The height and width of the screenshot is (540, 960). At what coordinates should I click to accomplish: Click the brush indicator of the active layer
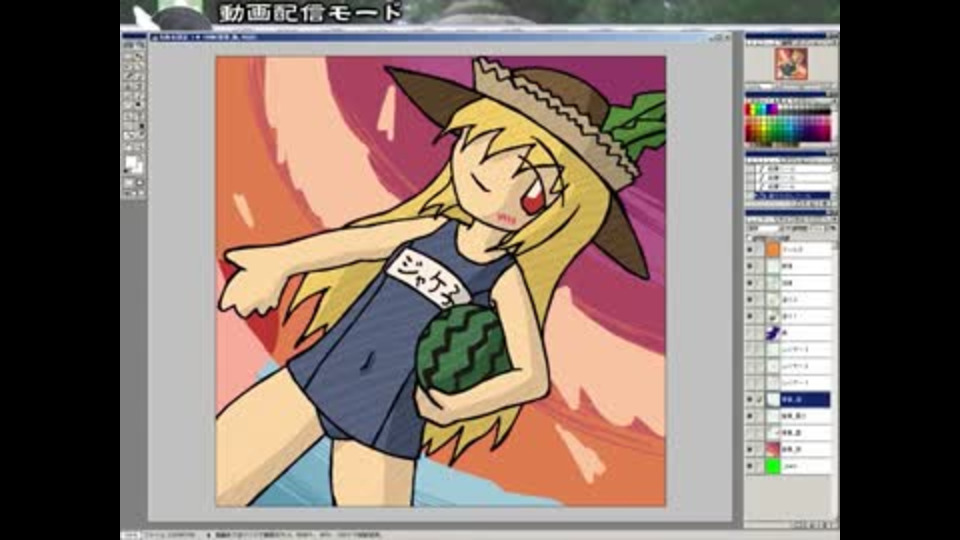tap(759, 399)
